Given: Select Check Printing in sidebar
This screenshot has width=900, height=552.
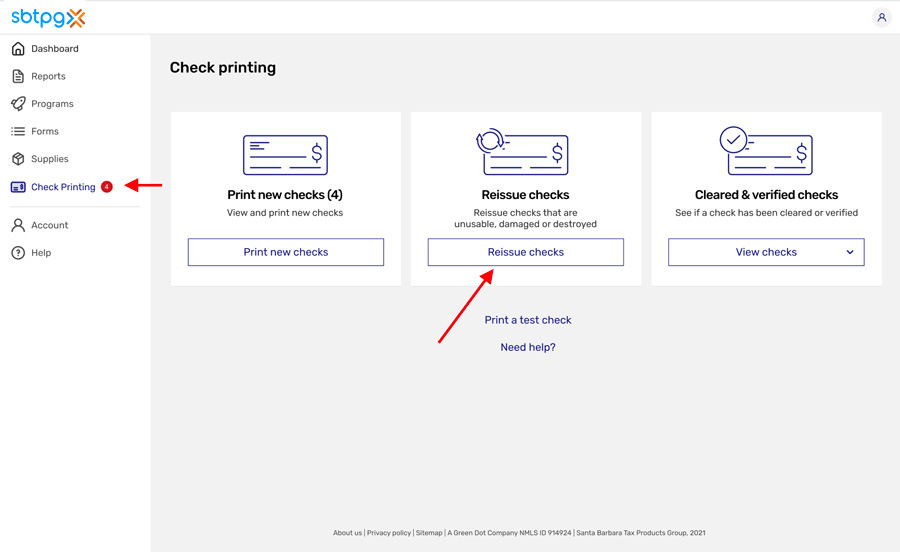Looking at the screenshot, I should coord(63,187).
